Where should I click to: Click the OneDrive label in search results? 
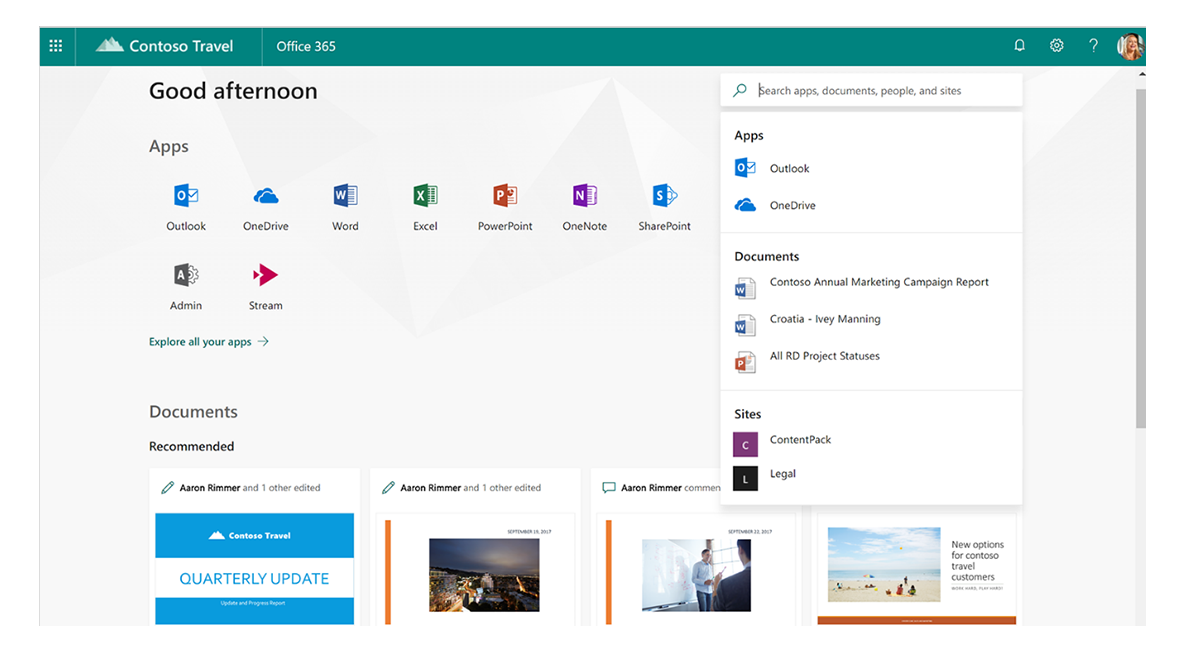coord(793,206)
